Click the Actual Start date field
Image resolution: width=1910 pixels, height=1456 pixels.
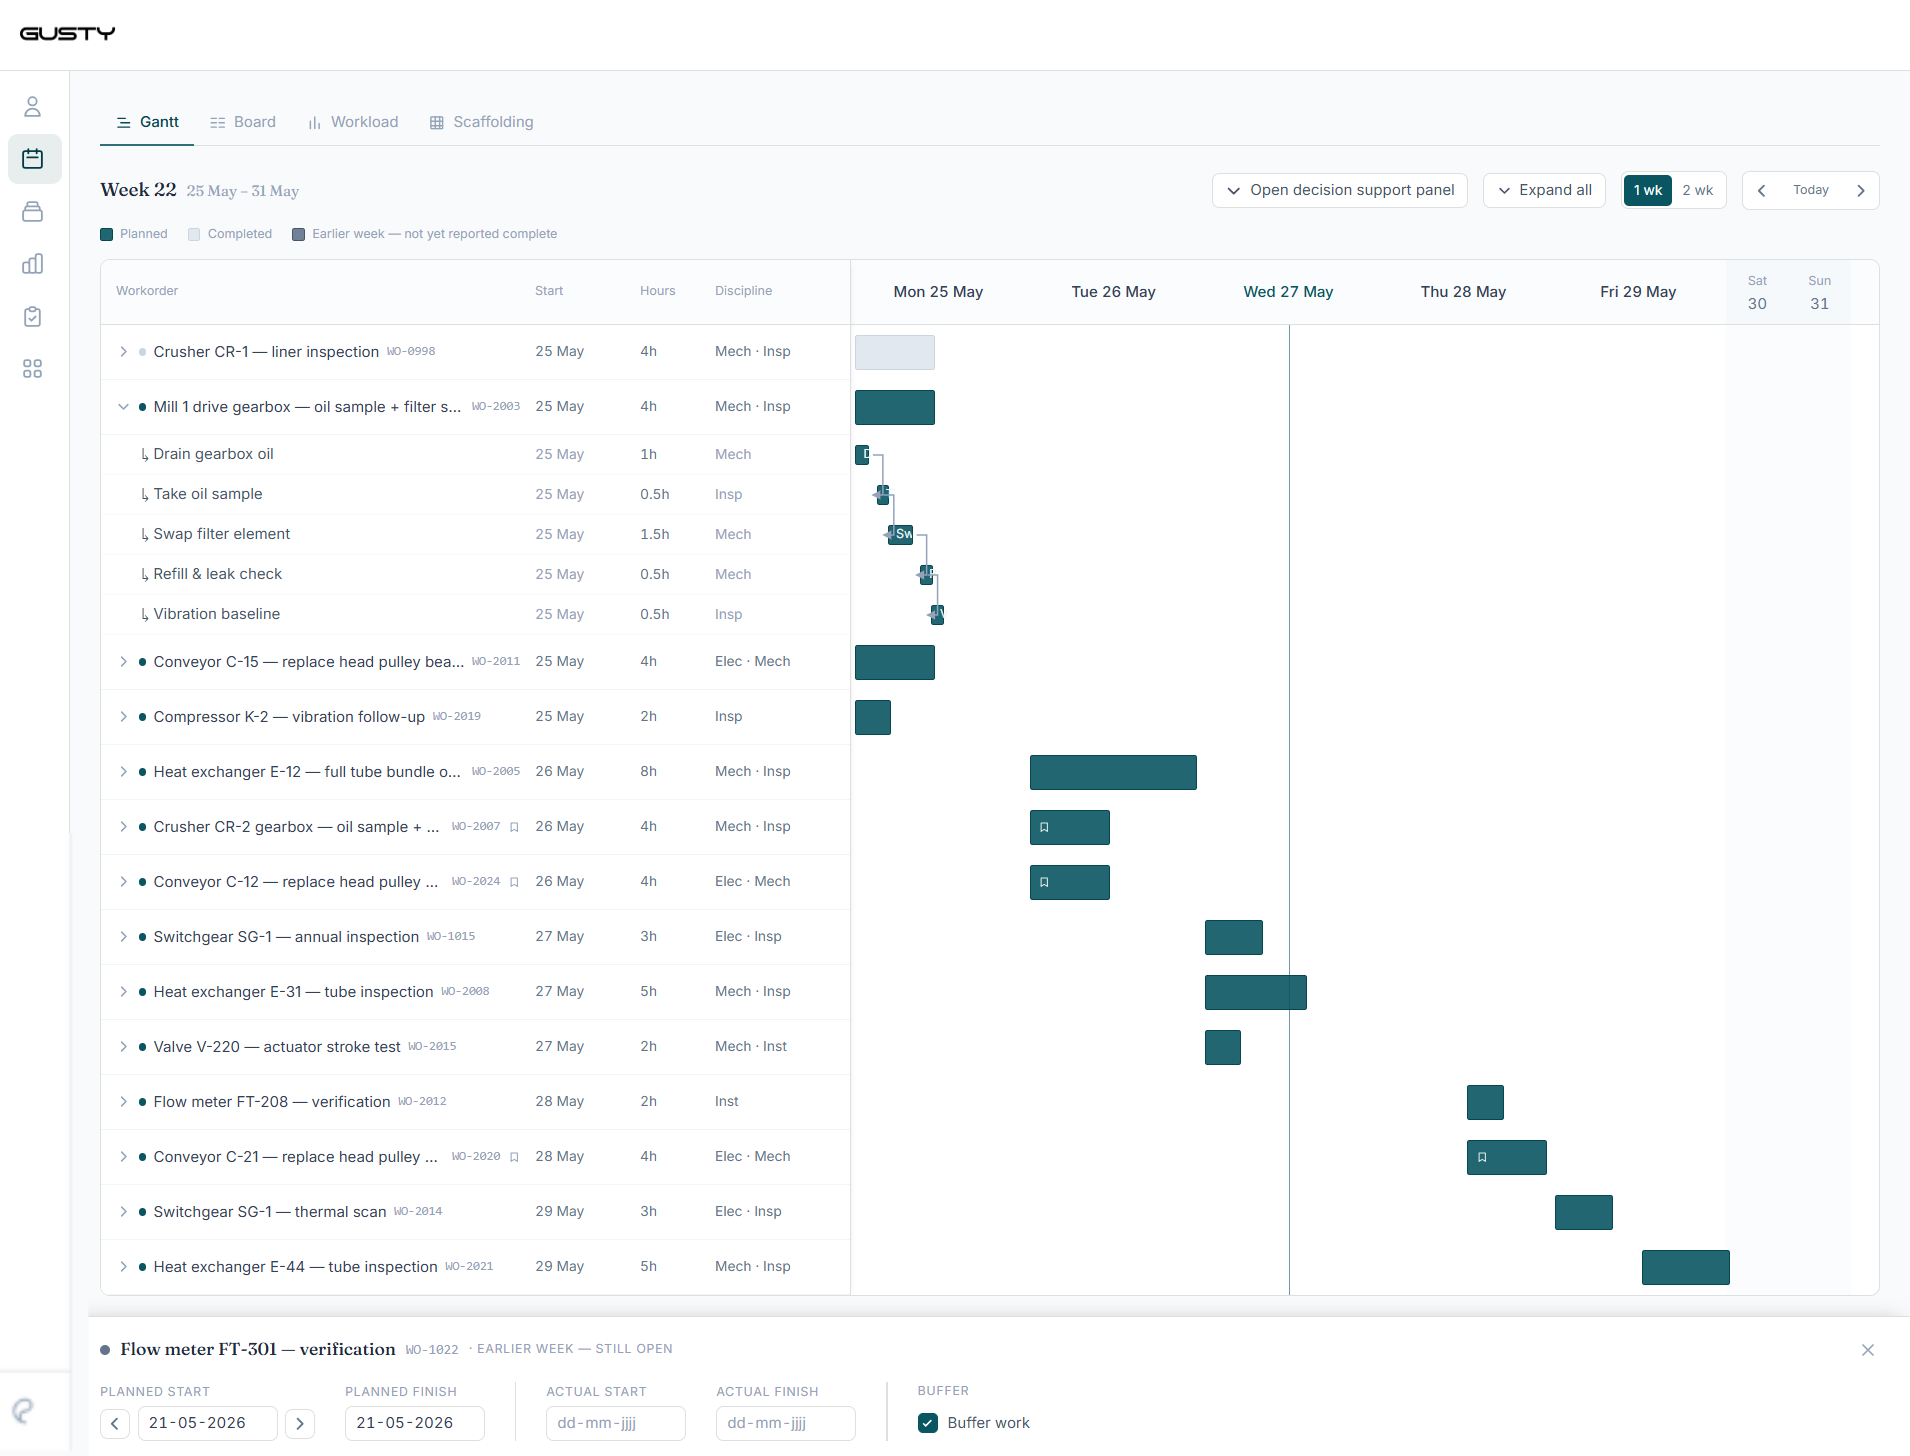click(616, 1423)
